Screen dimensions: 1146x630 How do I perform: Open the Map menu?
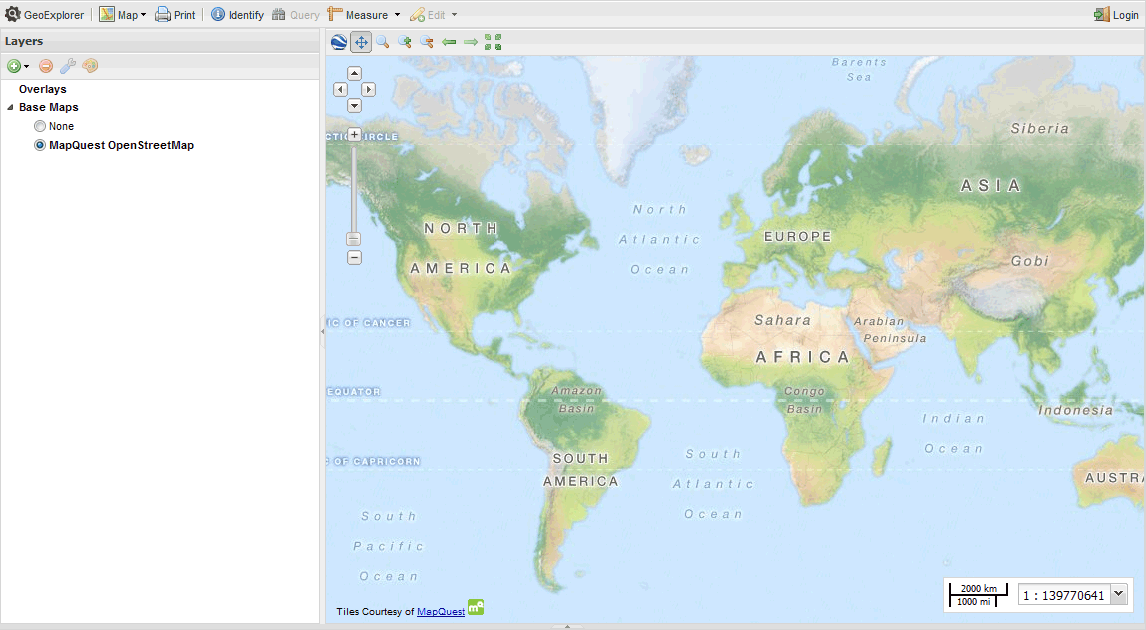point(121,14)
